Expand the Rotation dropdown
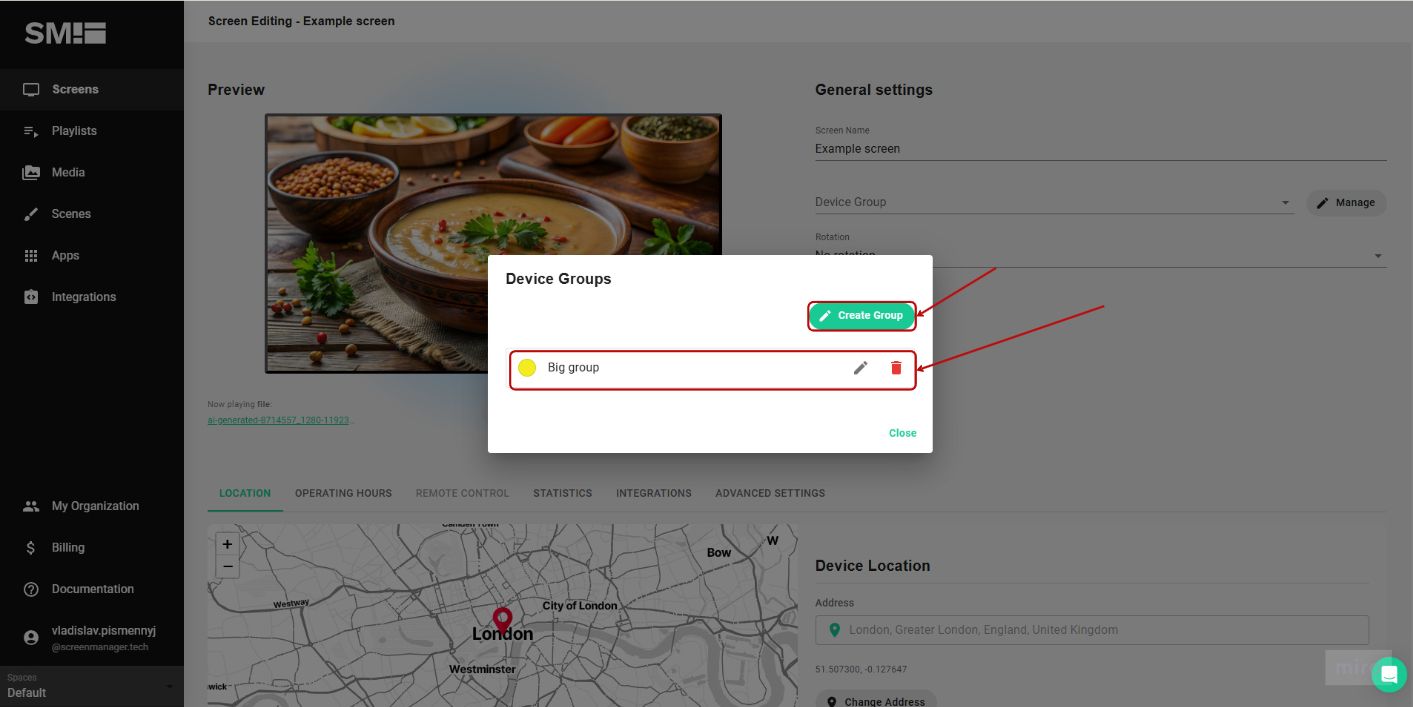1413x707 pixels. coord(1100,256)
